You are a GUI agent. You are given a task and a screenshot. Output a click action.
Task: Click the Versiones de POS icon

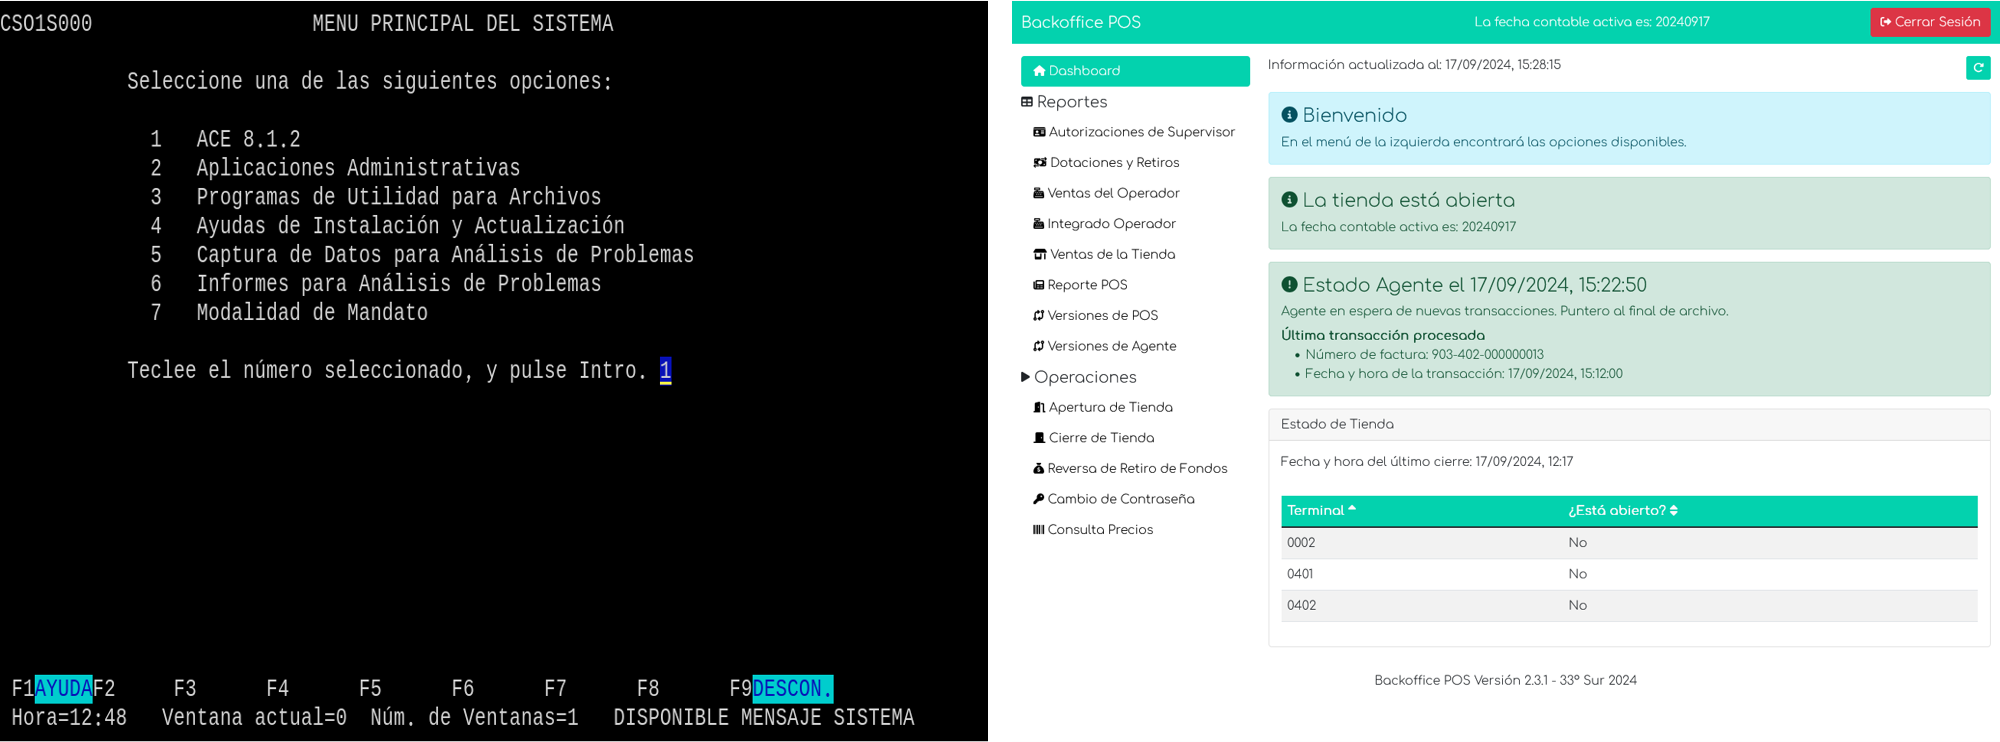click(x=1038, y=316)
